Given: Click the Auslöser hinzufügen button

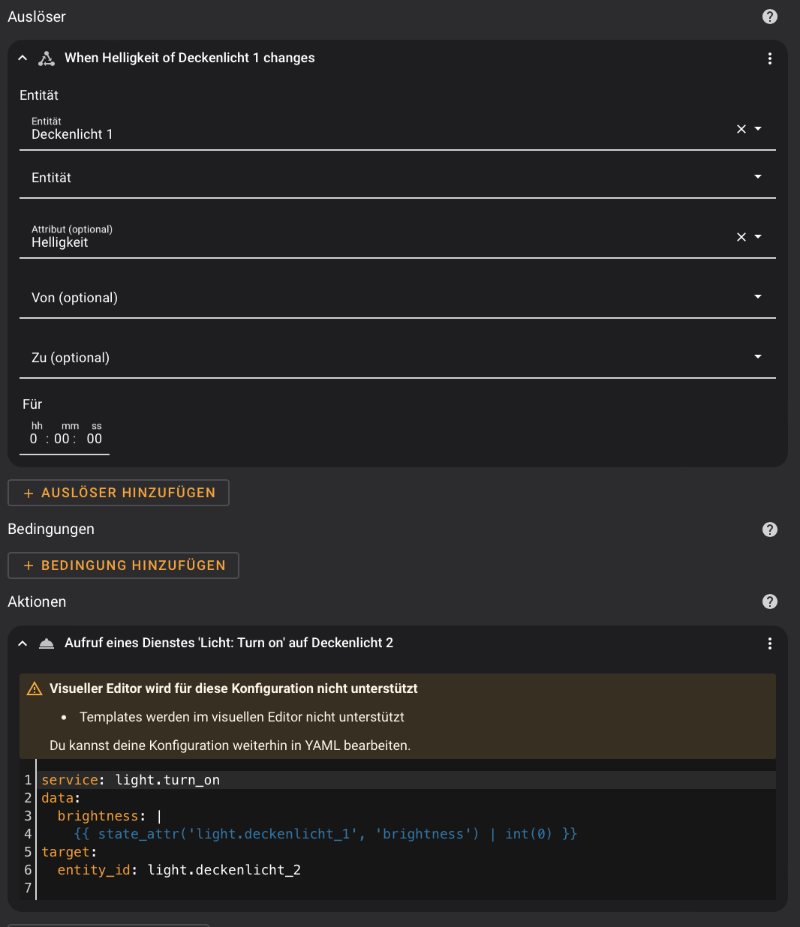Looking at the screenshot, I should tap(118, 492).
